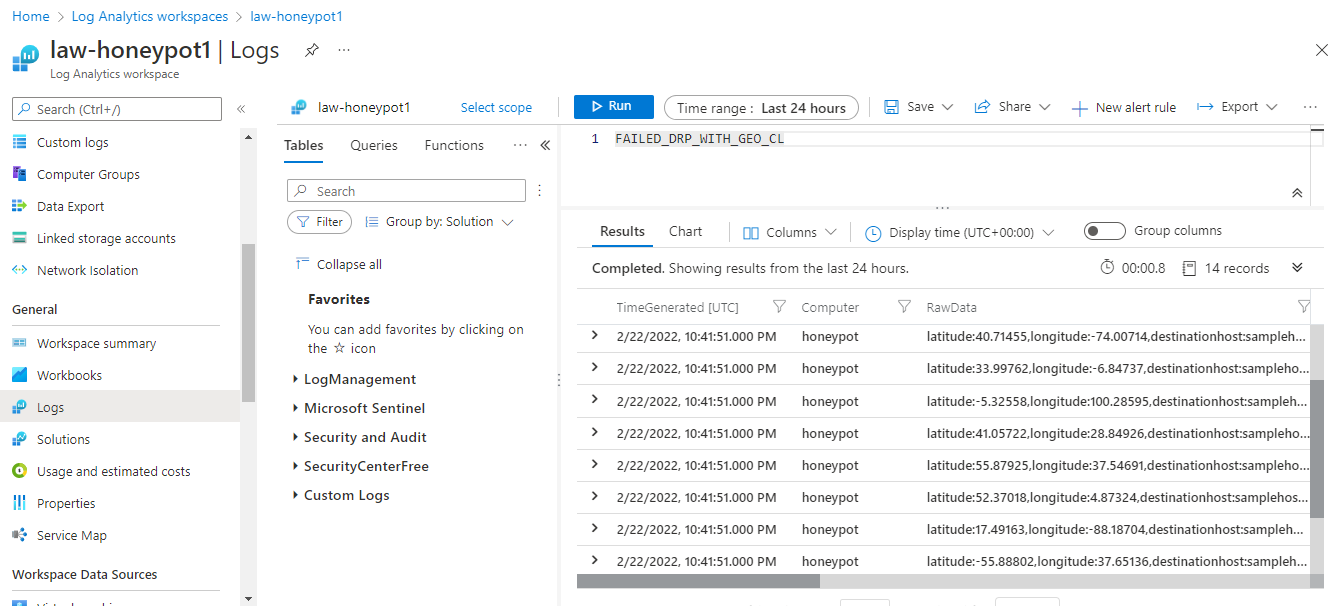1342x606 pixels.
Task: Open the search options vertical ellipsis
Action: point(540,191)
